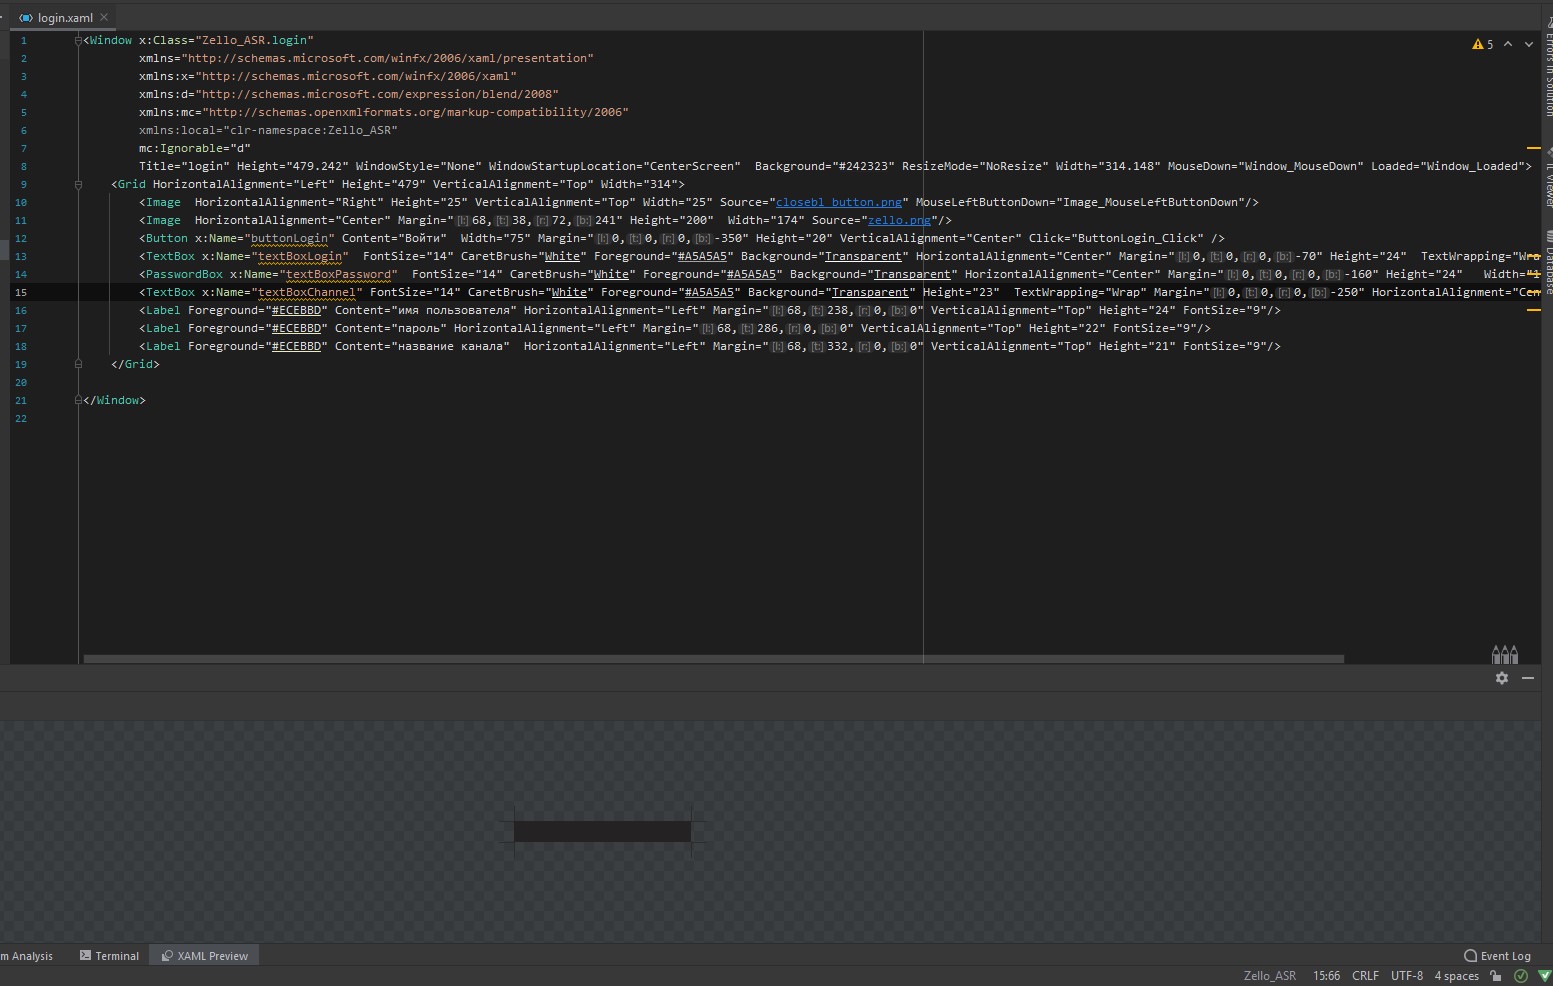Change the 4 spaces indent setting
Image resolution: width=1553 pixels, height=986 pixels.
click(x=1456, y=976)
